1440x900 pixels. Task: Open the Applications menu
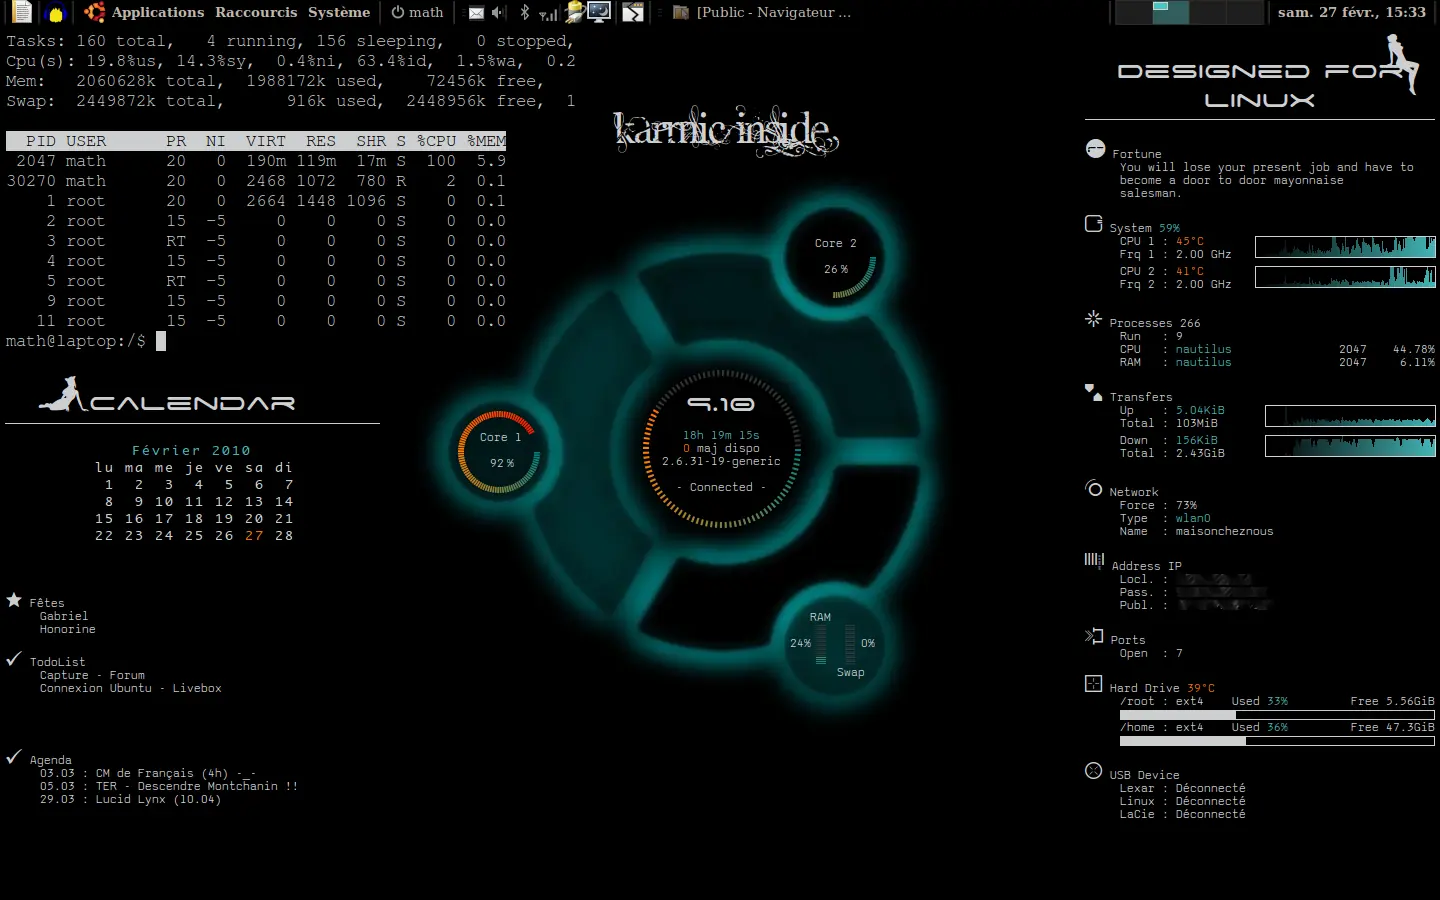tap(157, 12)
